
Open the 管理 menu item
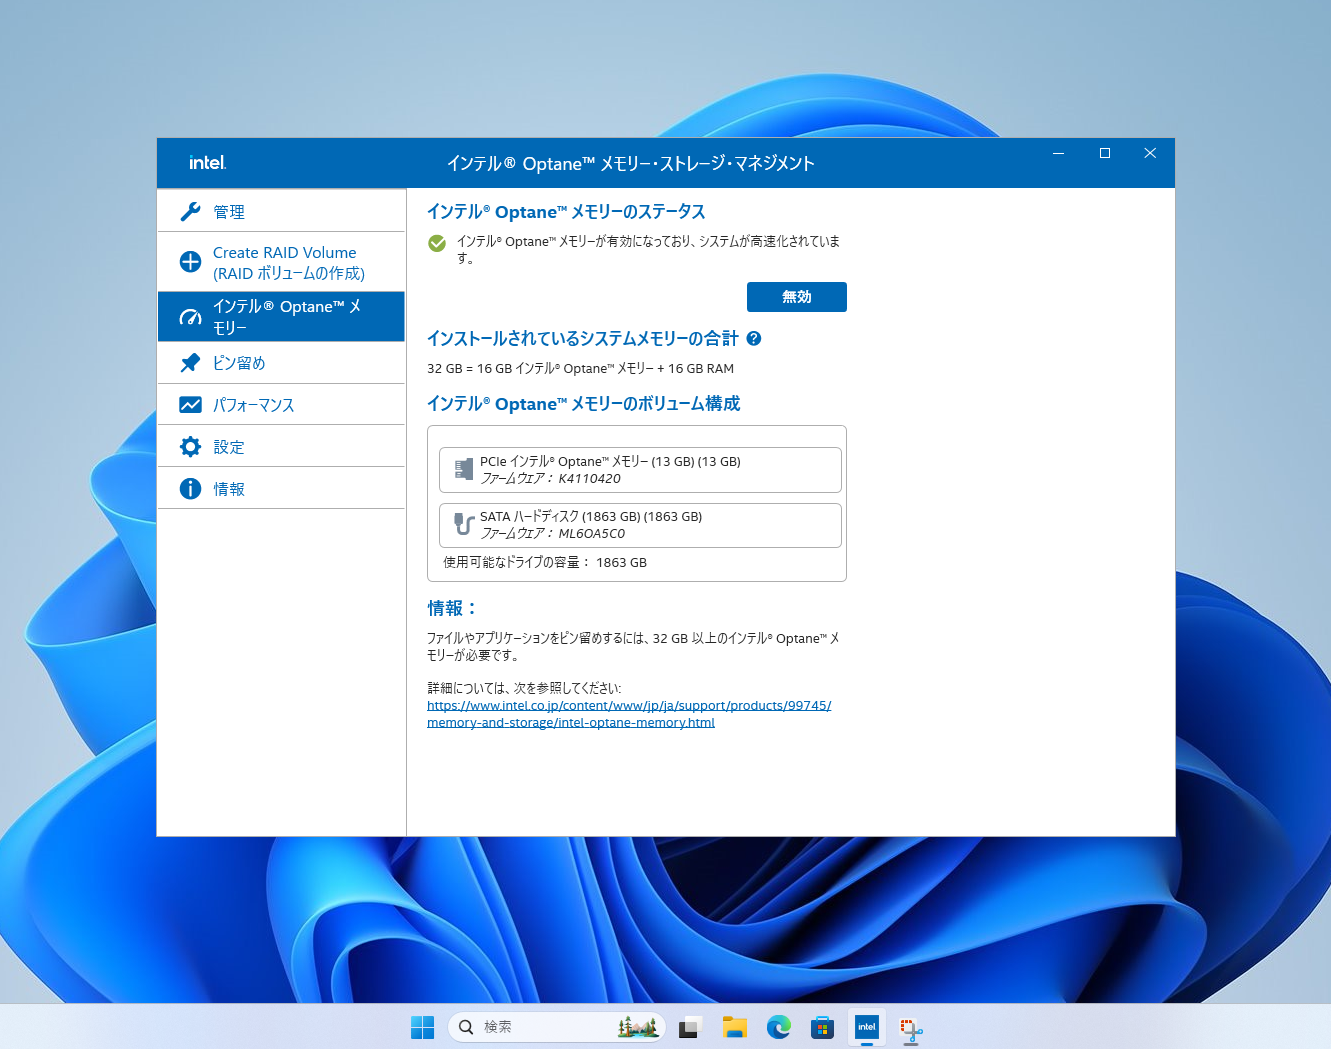pyautogui.click(x=281, y=212)
